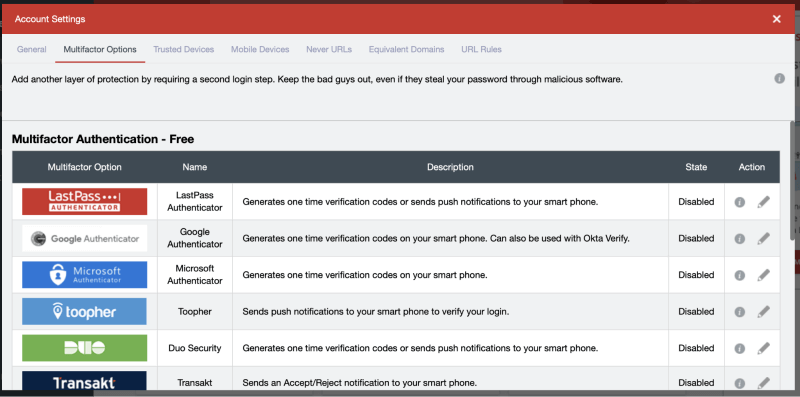
Task: Click Disabled state in Google Authenticator row
Action: click(x=696, y=238)
